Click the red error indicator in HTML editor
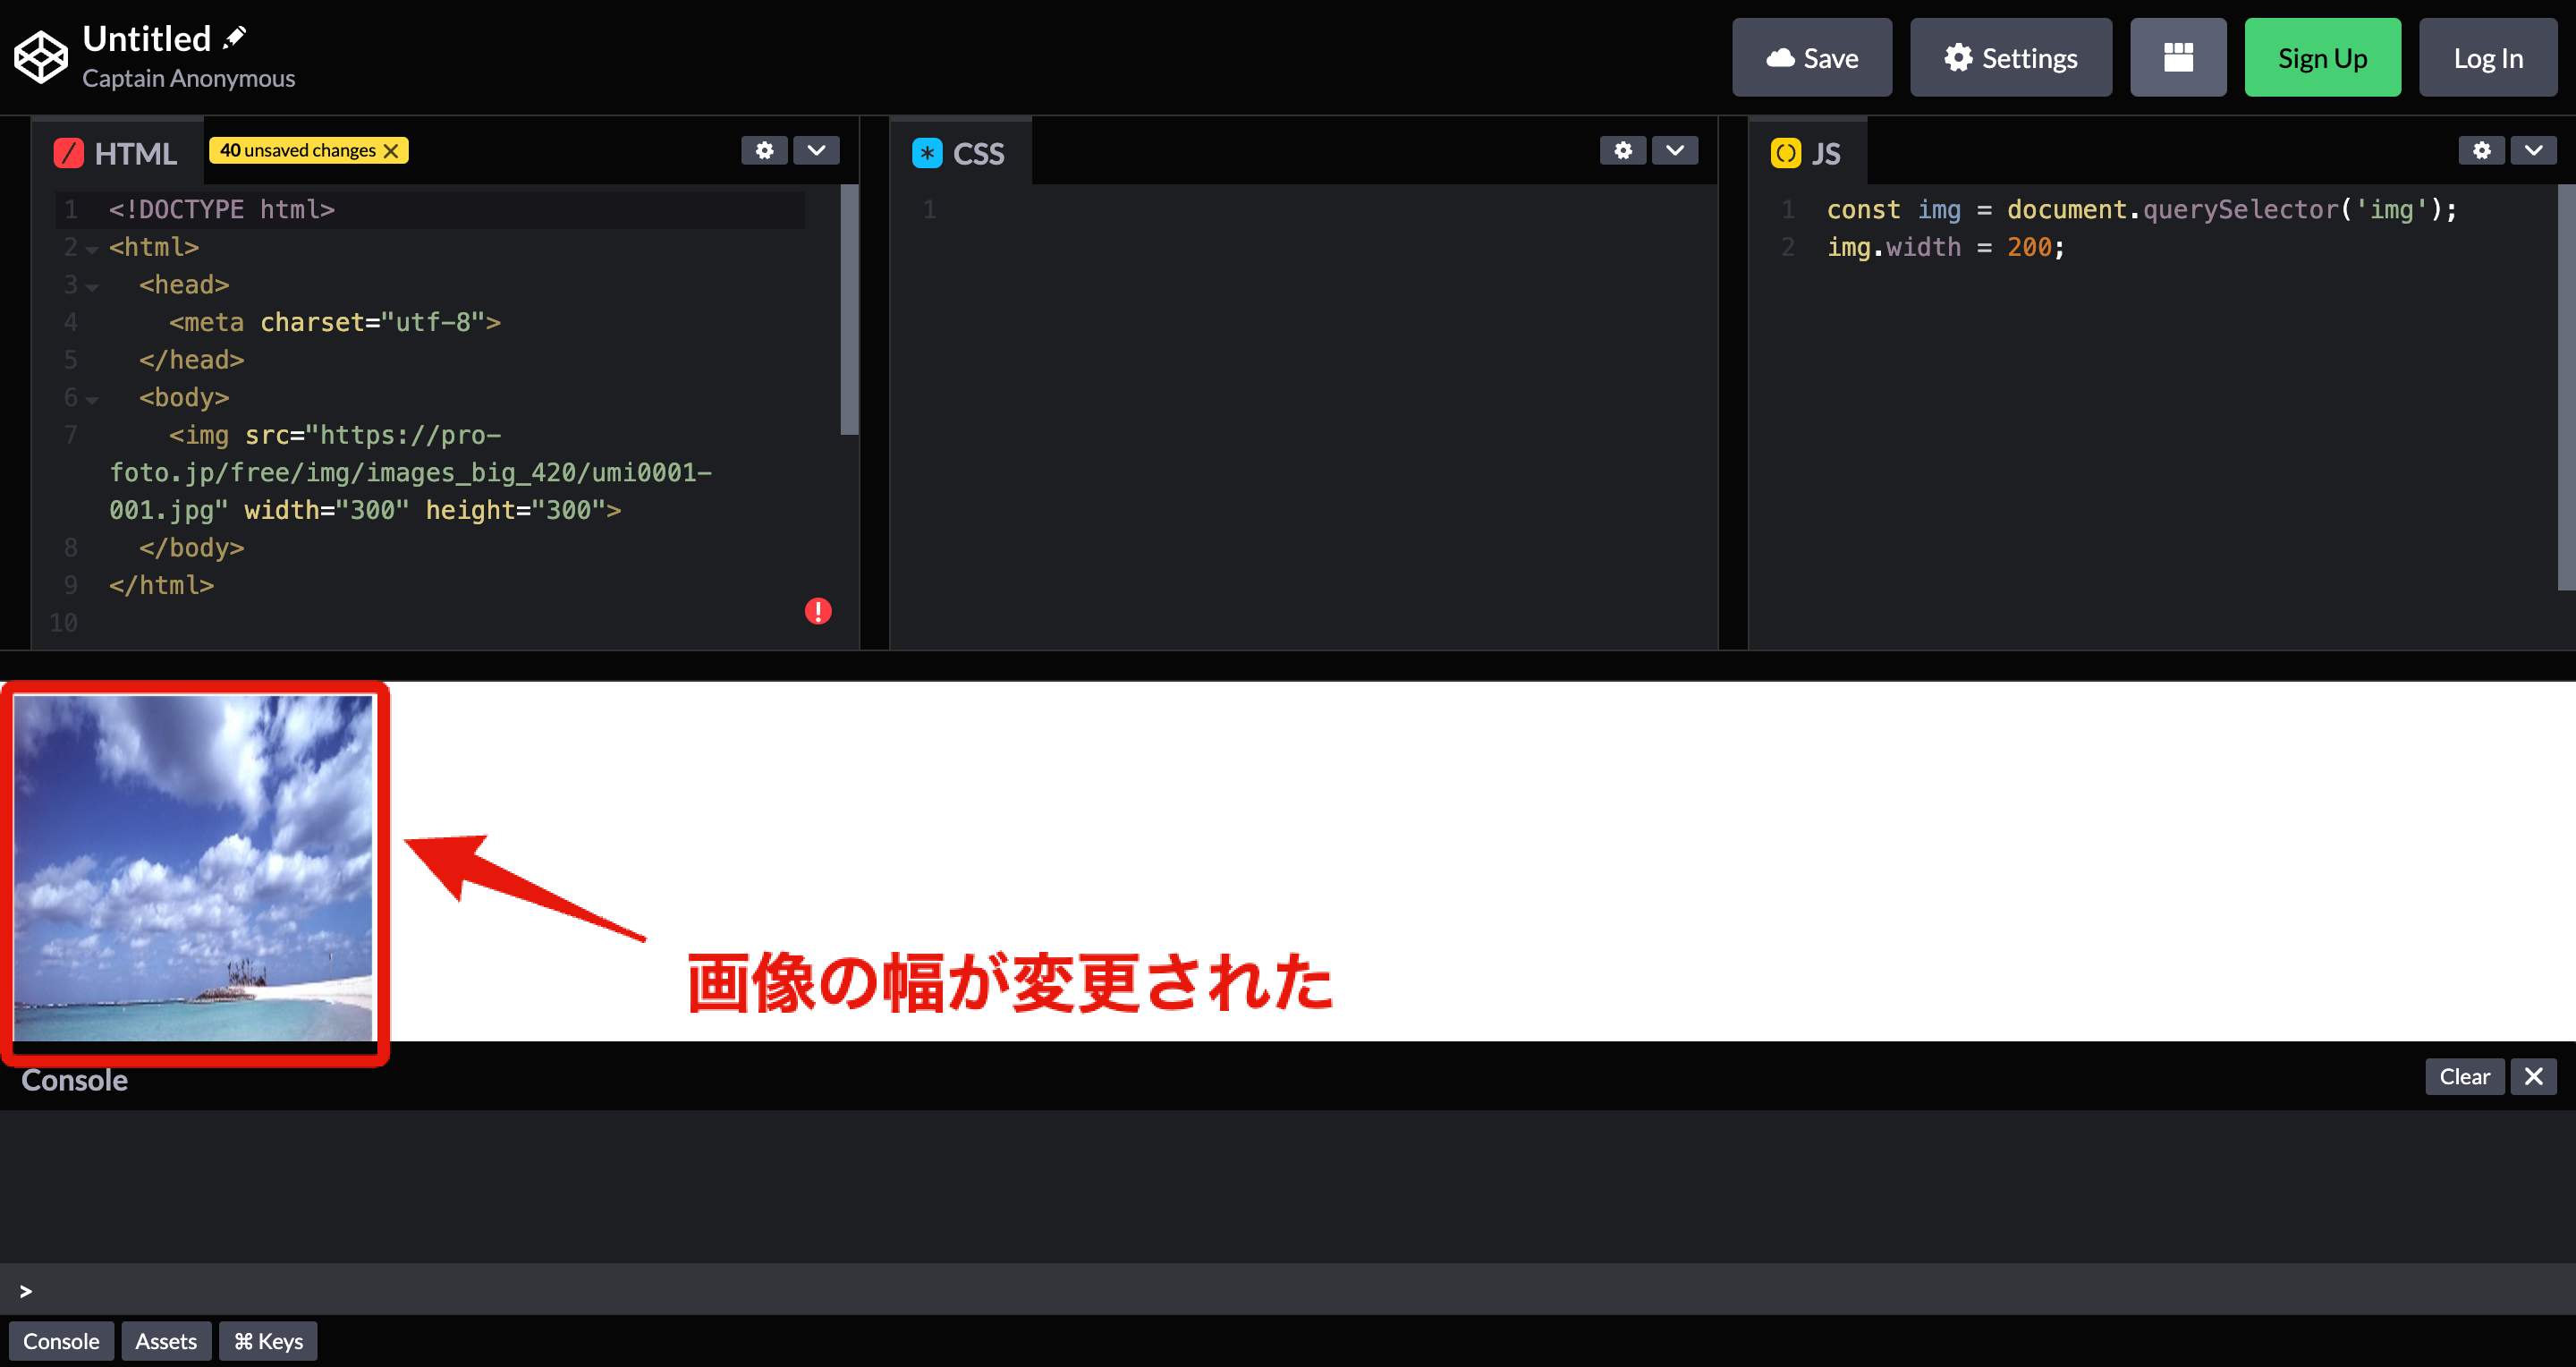Screen dimensions: 2576x1367 818,610
